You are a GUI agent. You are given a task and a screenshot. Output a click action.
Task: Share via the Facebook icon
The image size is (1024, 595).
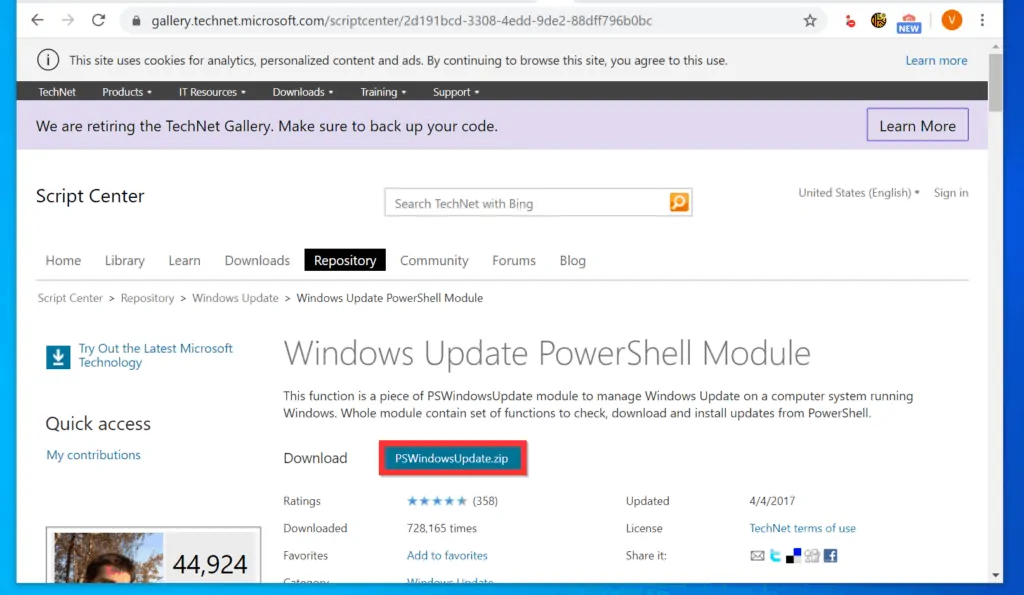click(830, 555)
